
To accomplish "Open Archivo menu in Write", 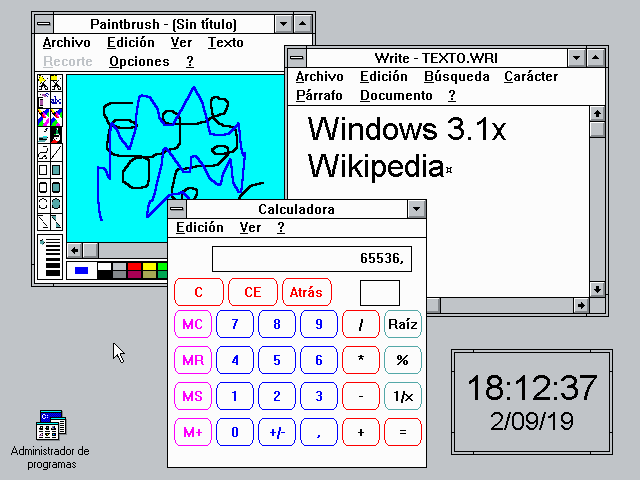I will pyautogui.click(x=320, y=76).
